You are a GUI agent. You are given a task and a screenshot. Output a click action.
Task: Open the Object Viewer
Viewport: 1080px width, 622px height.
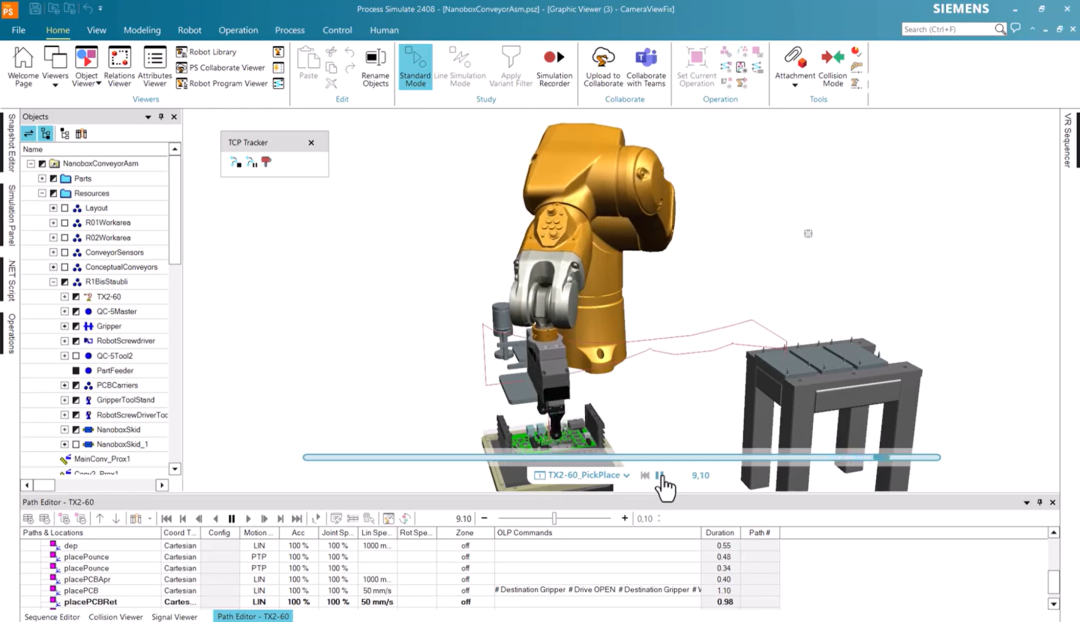[86, 66]
